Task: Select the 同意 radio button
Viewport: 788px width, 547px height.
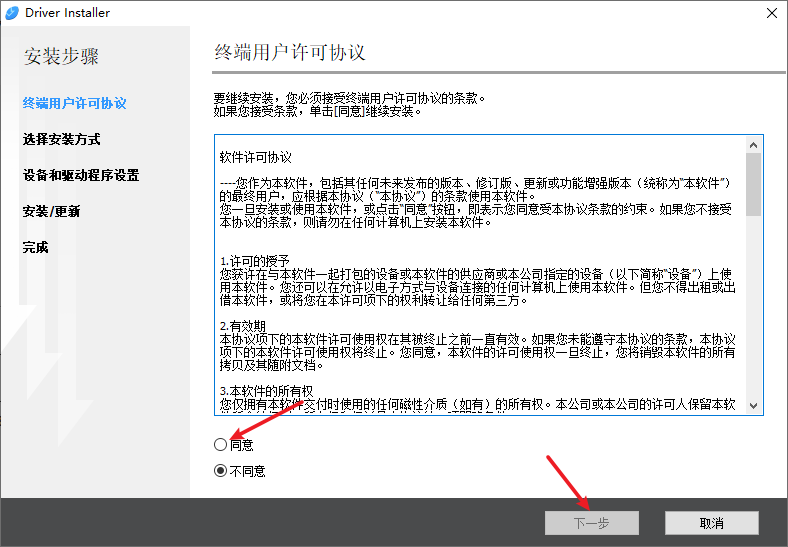Action: pos(220,444)
